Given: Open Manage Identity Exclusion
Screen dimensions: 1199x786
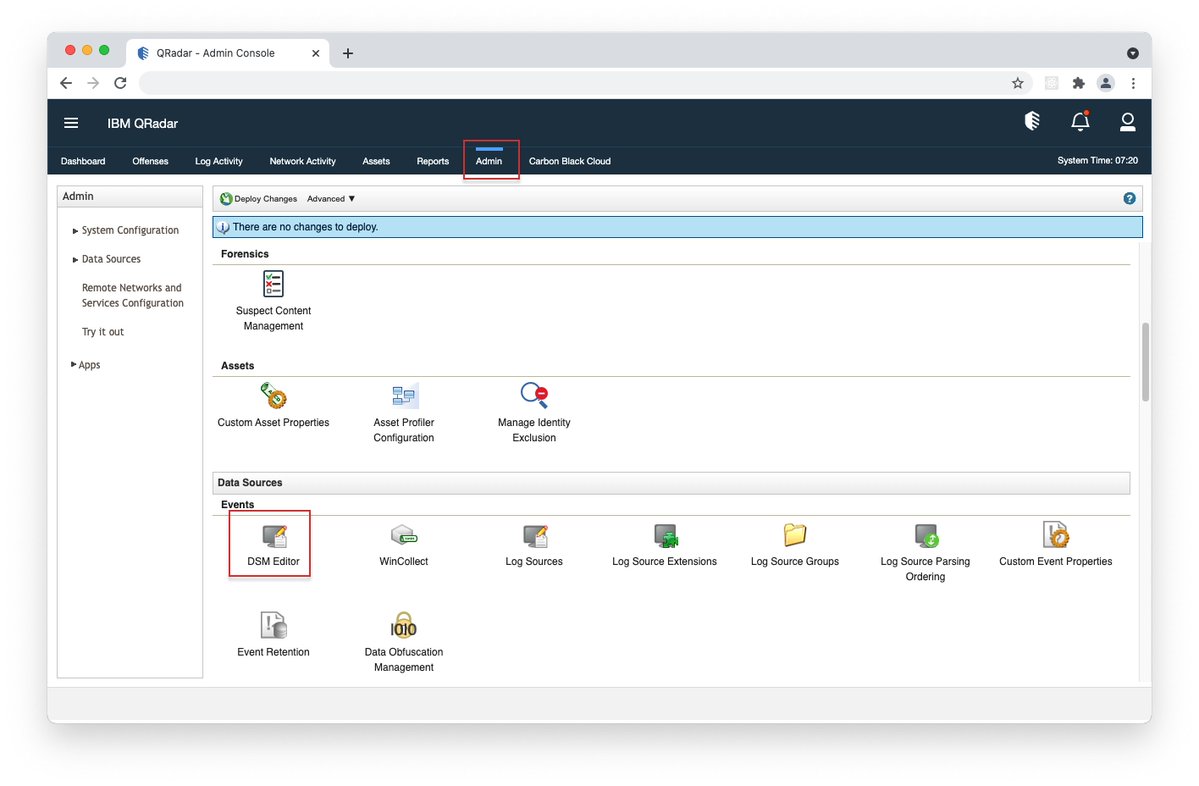Looking at the screenshot, I should point(534,413).
